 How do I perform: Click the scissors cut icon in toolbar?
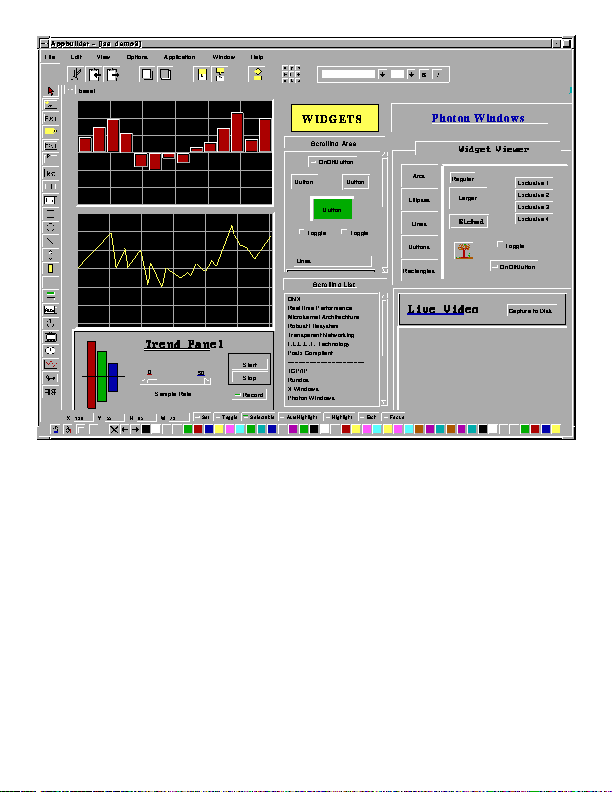click(x=75, y=74)
